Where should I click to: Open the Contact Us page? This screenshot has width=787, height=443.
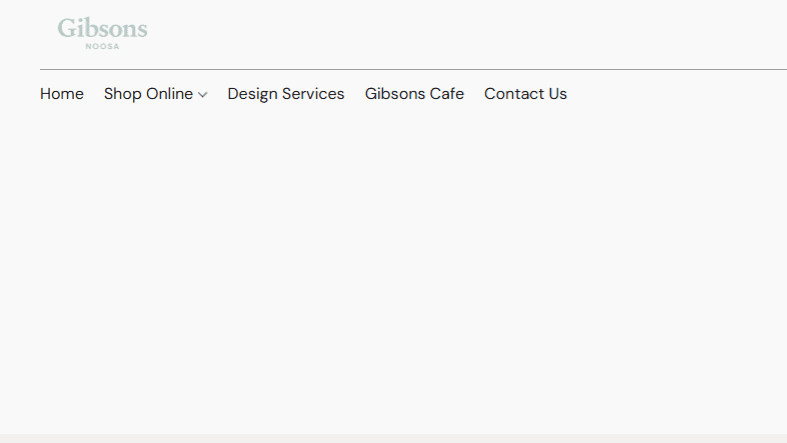526,94
